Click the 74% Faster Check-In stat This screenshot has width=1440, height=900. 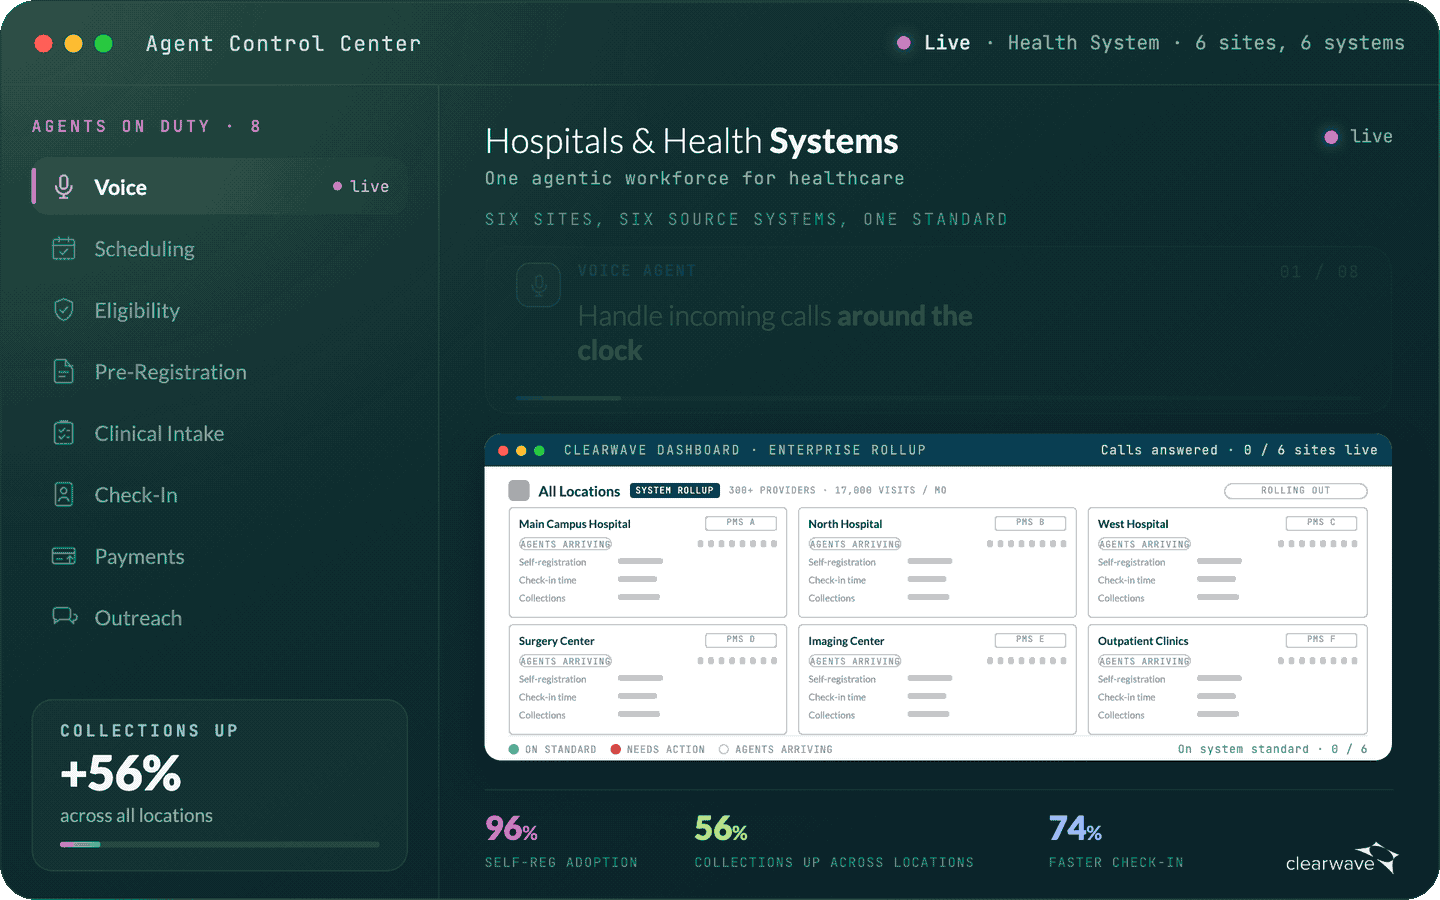tap(1116, 842)
